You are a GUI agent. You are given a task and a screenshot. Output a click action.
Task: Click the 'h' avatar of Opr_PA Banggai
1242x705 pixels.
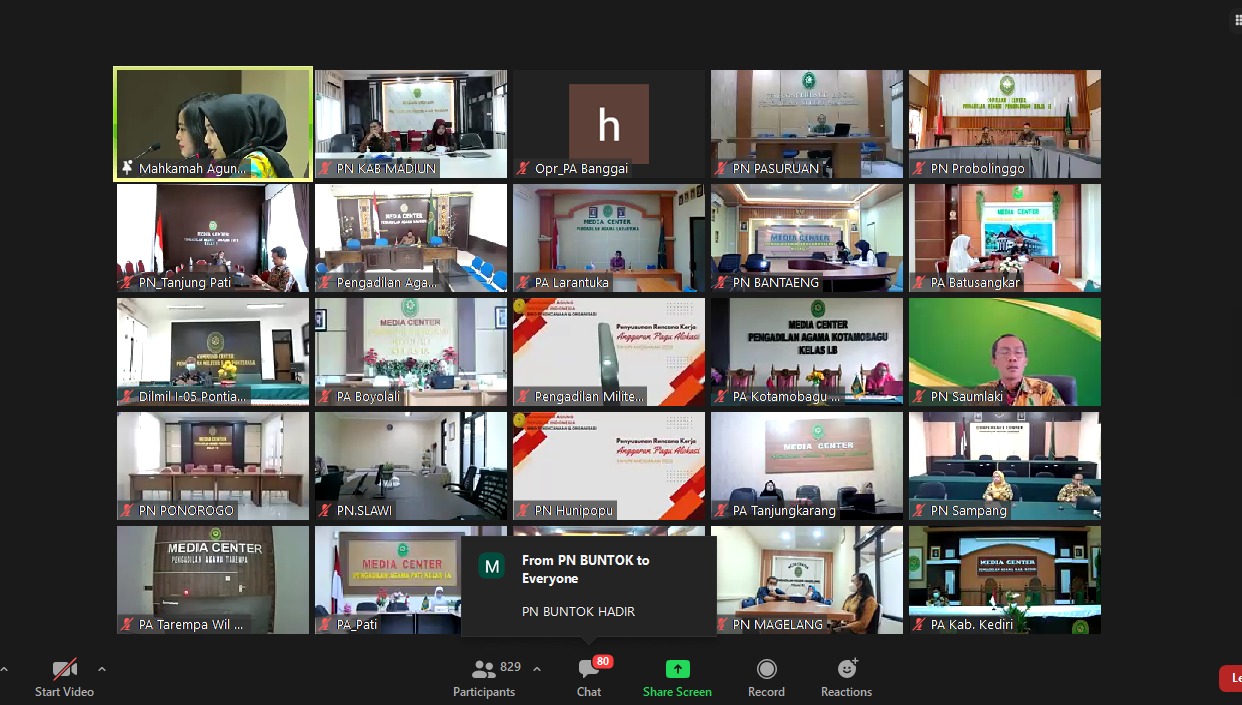point(608,124)
